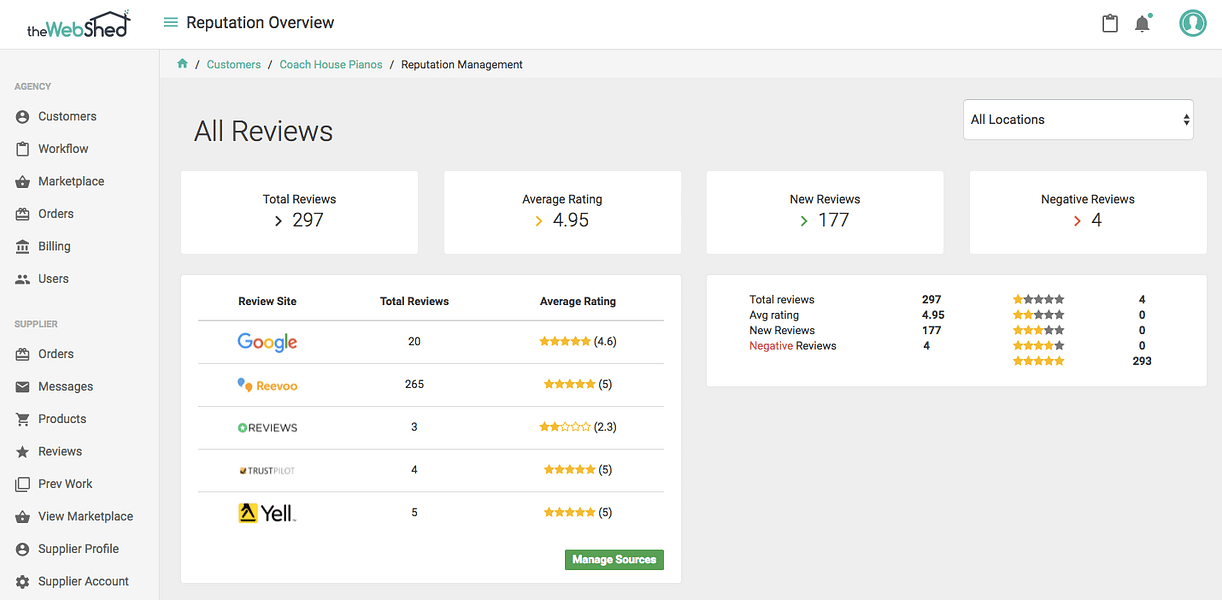Click the Yell review site logo

tap(267, 513)
